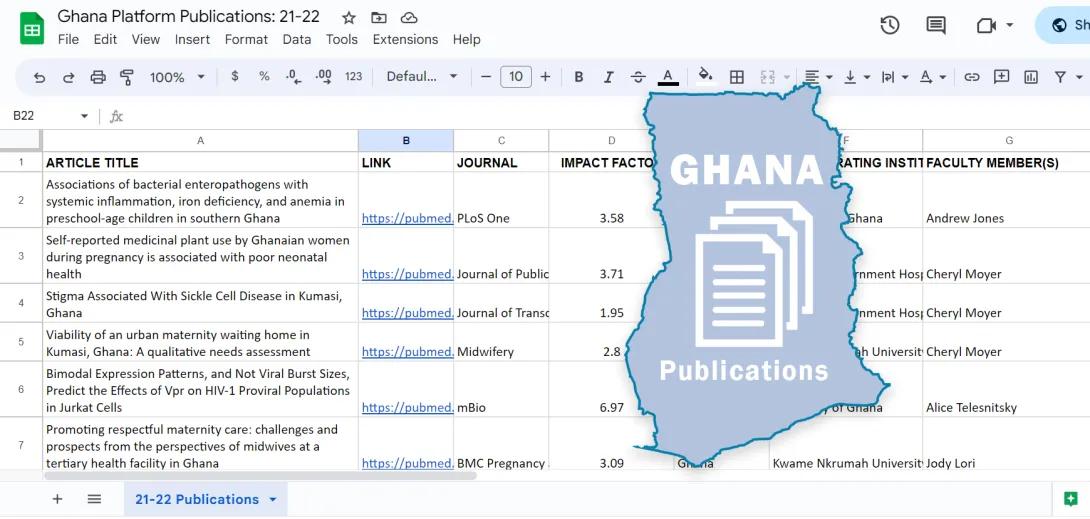Open the filter views dropdown arrow
Image resolution: width=1090 pixels, height=519 pixels.
coord(1079,77)
